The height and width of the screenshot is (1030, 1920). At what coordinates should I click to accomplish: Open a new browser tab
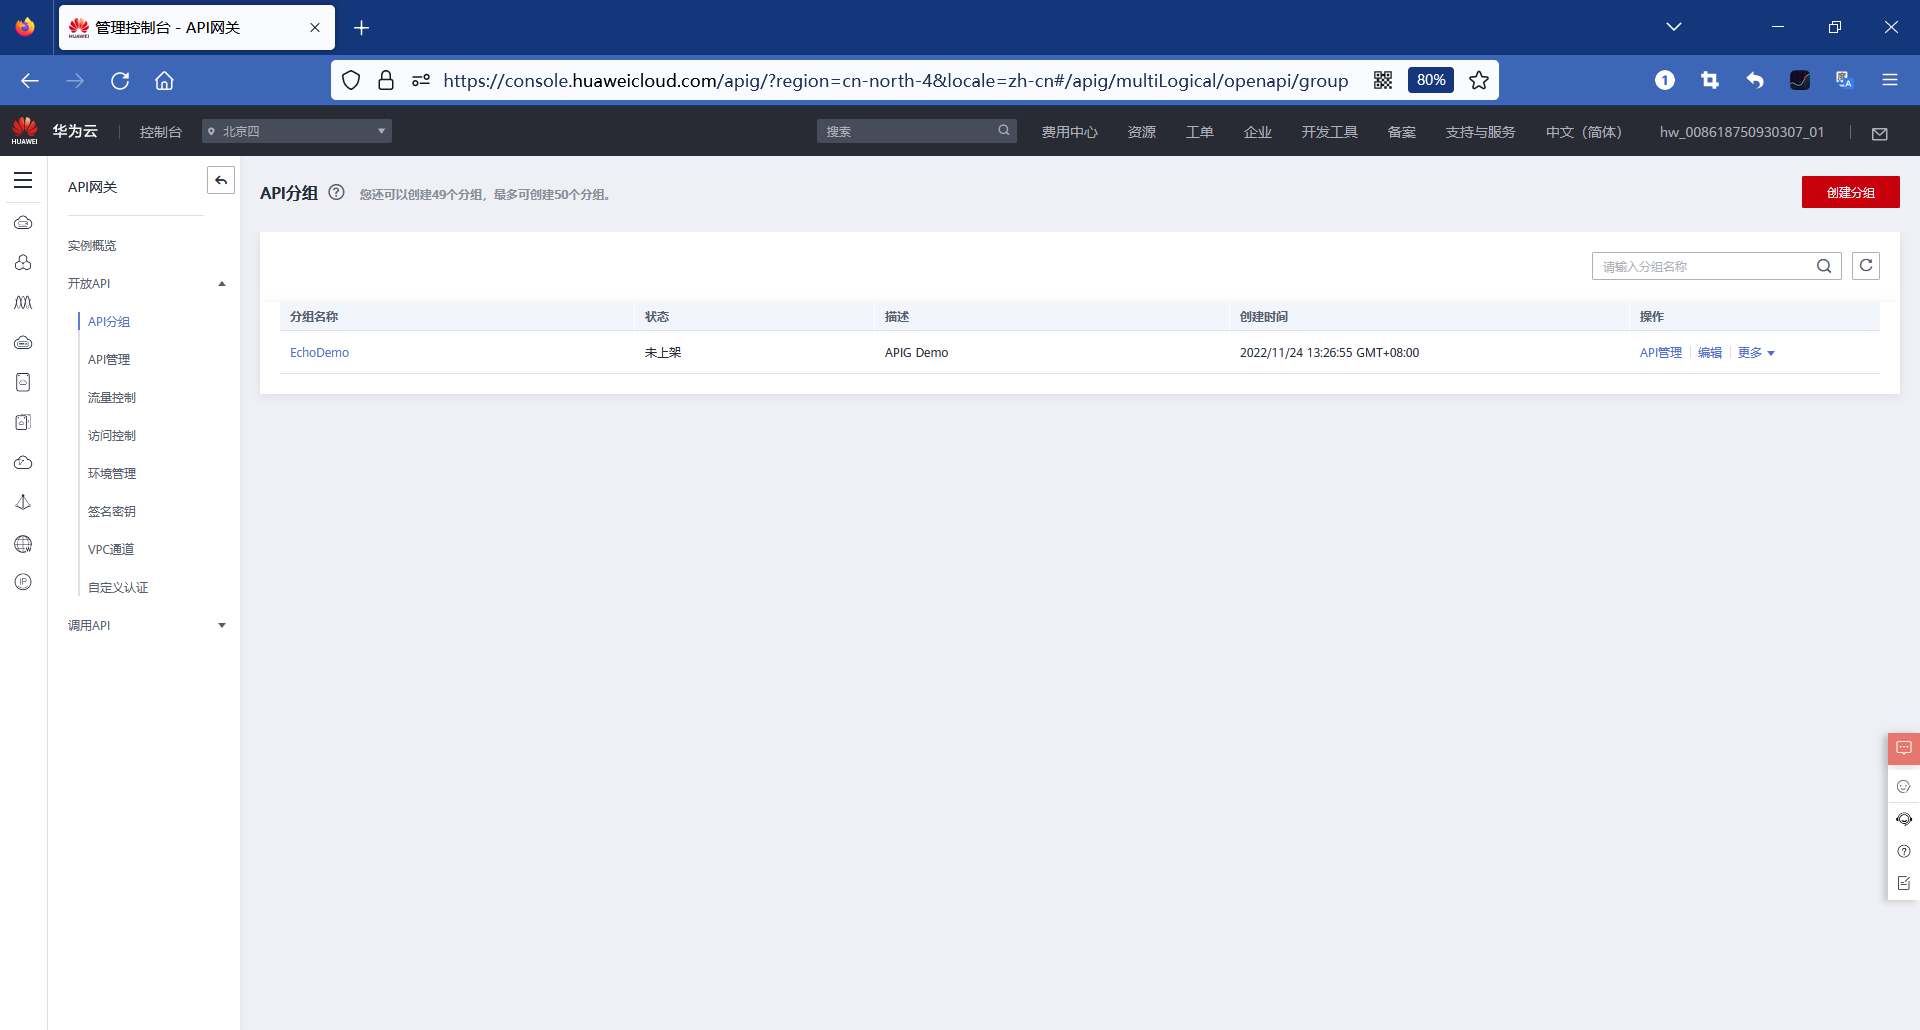coord(362,28)
